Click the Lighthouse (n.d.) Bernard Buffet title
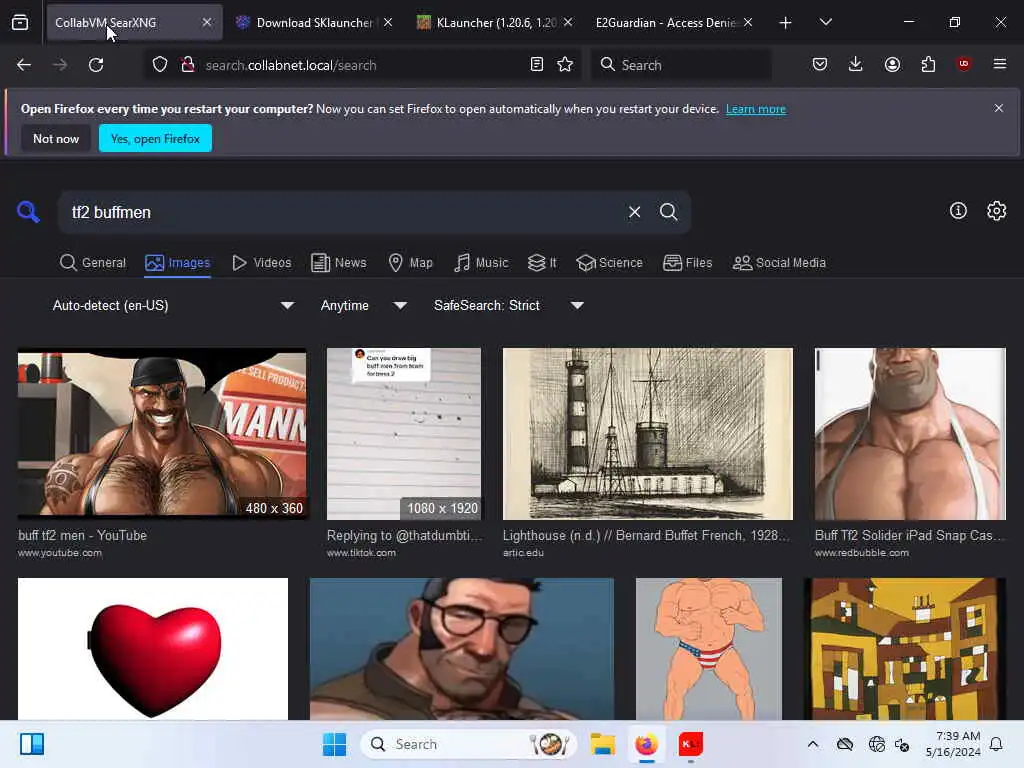This screenshot has width=1024, height=768. [x=647, y=536]
